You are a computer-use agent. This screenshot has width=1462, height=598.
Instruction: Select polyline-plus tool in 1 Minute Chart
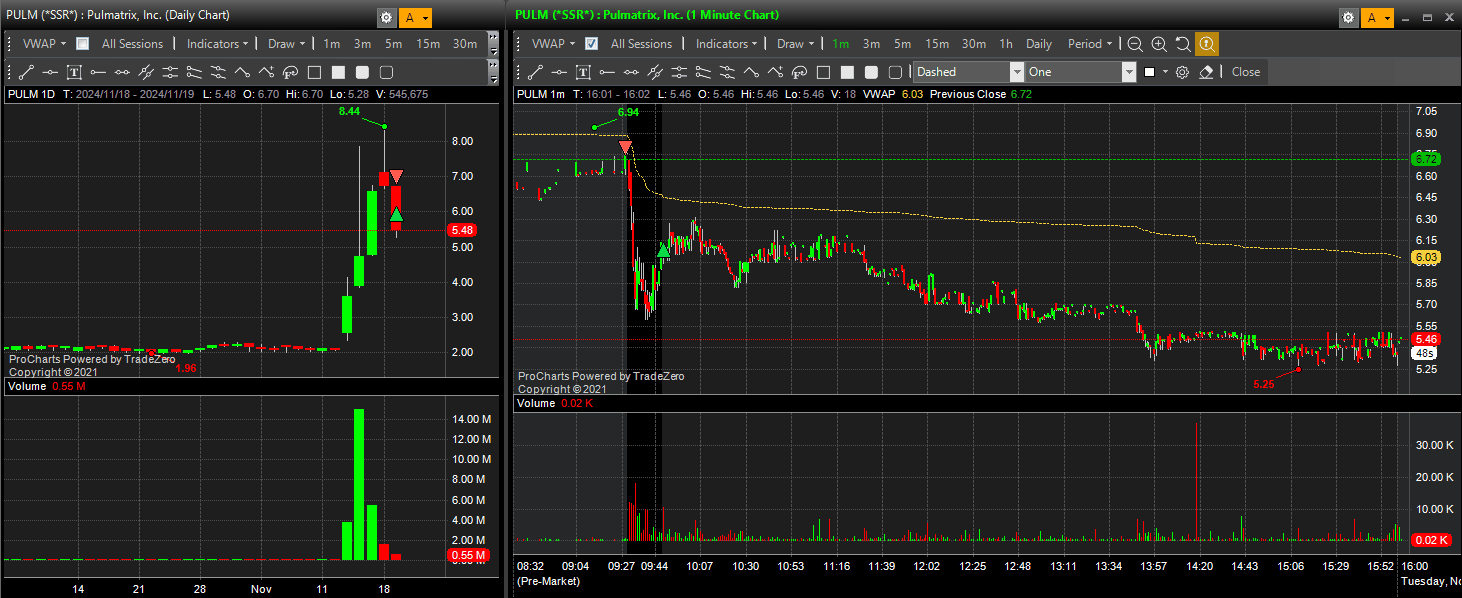point(775,72)
